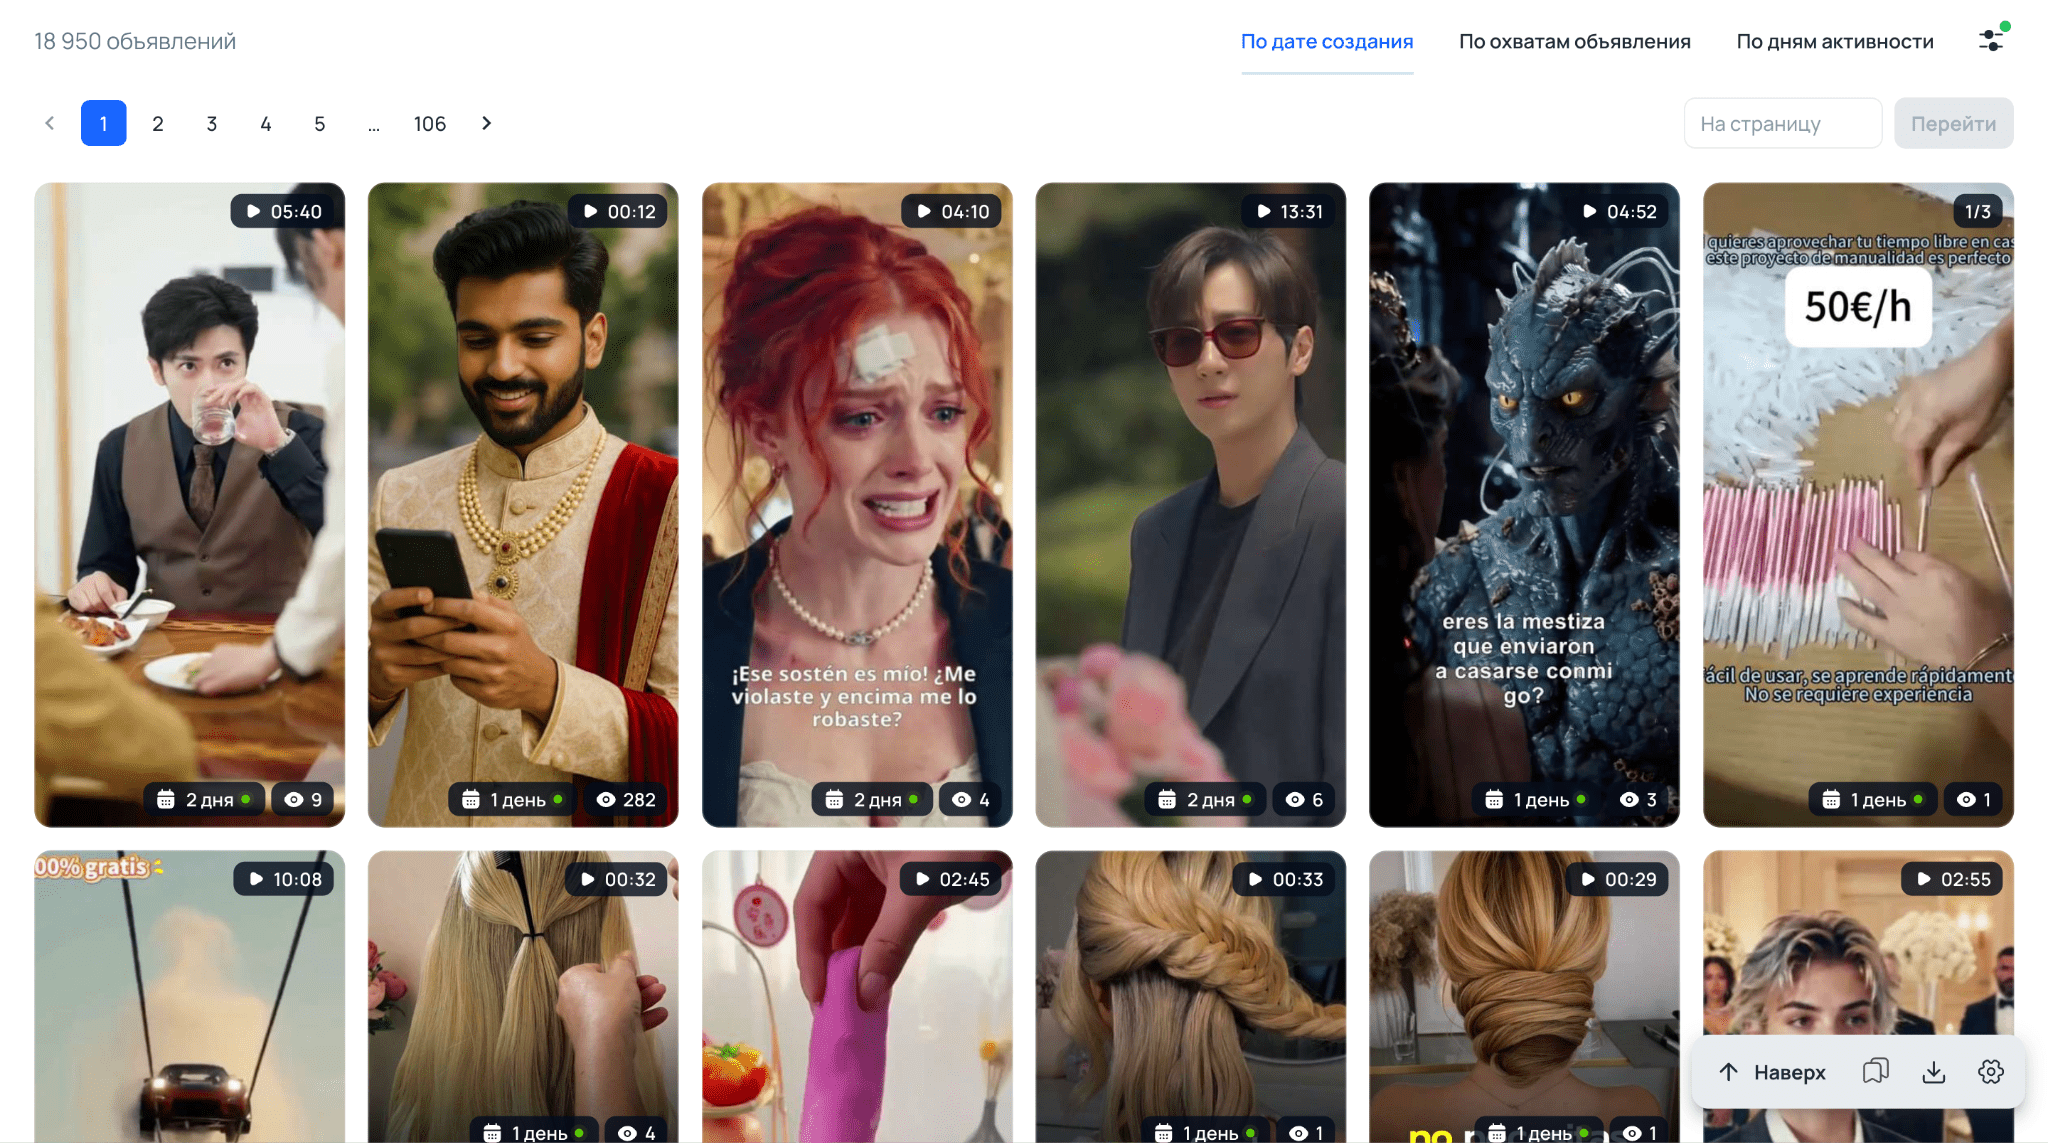Focus the На страницу input field

(x=1783, y=123)
